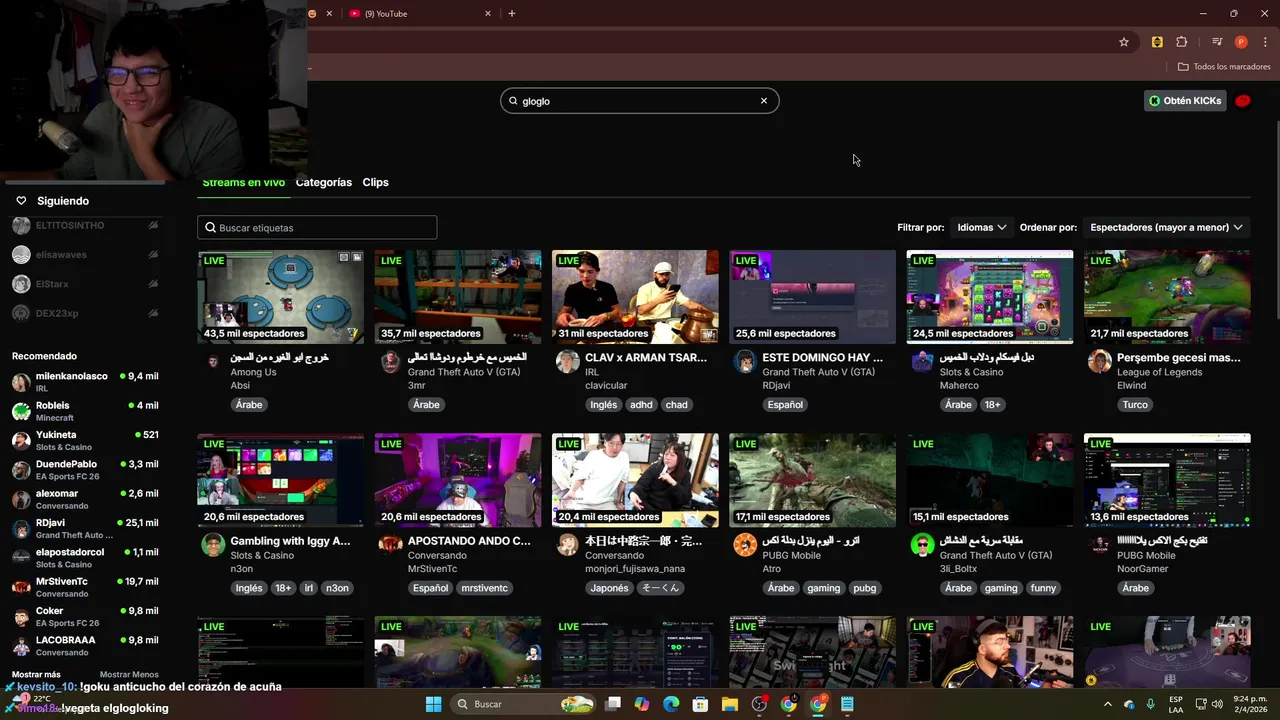
Task: Switch to the YouTube browser tab
Action: tap(415, 14)
